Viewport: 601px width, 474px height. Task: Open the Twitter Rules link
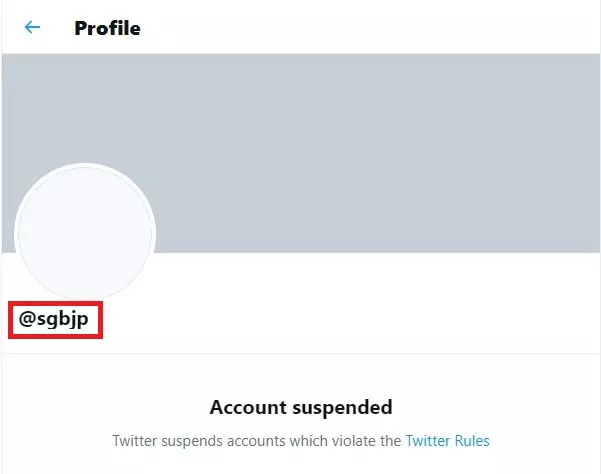(x=447, y=439)
